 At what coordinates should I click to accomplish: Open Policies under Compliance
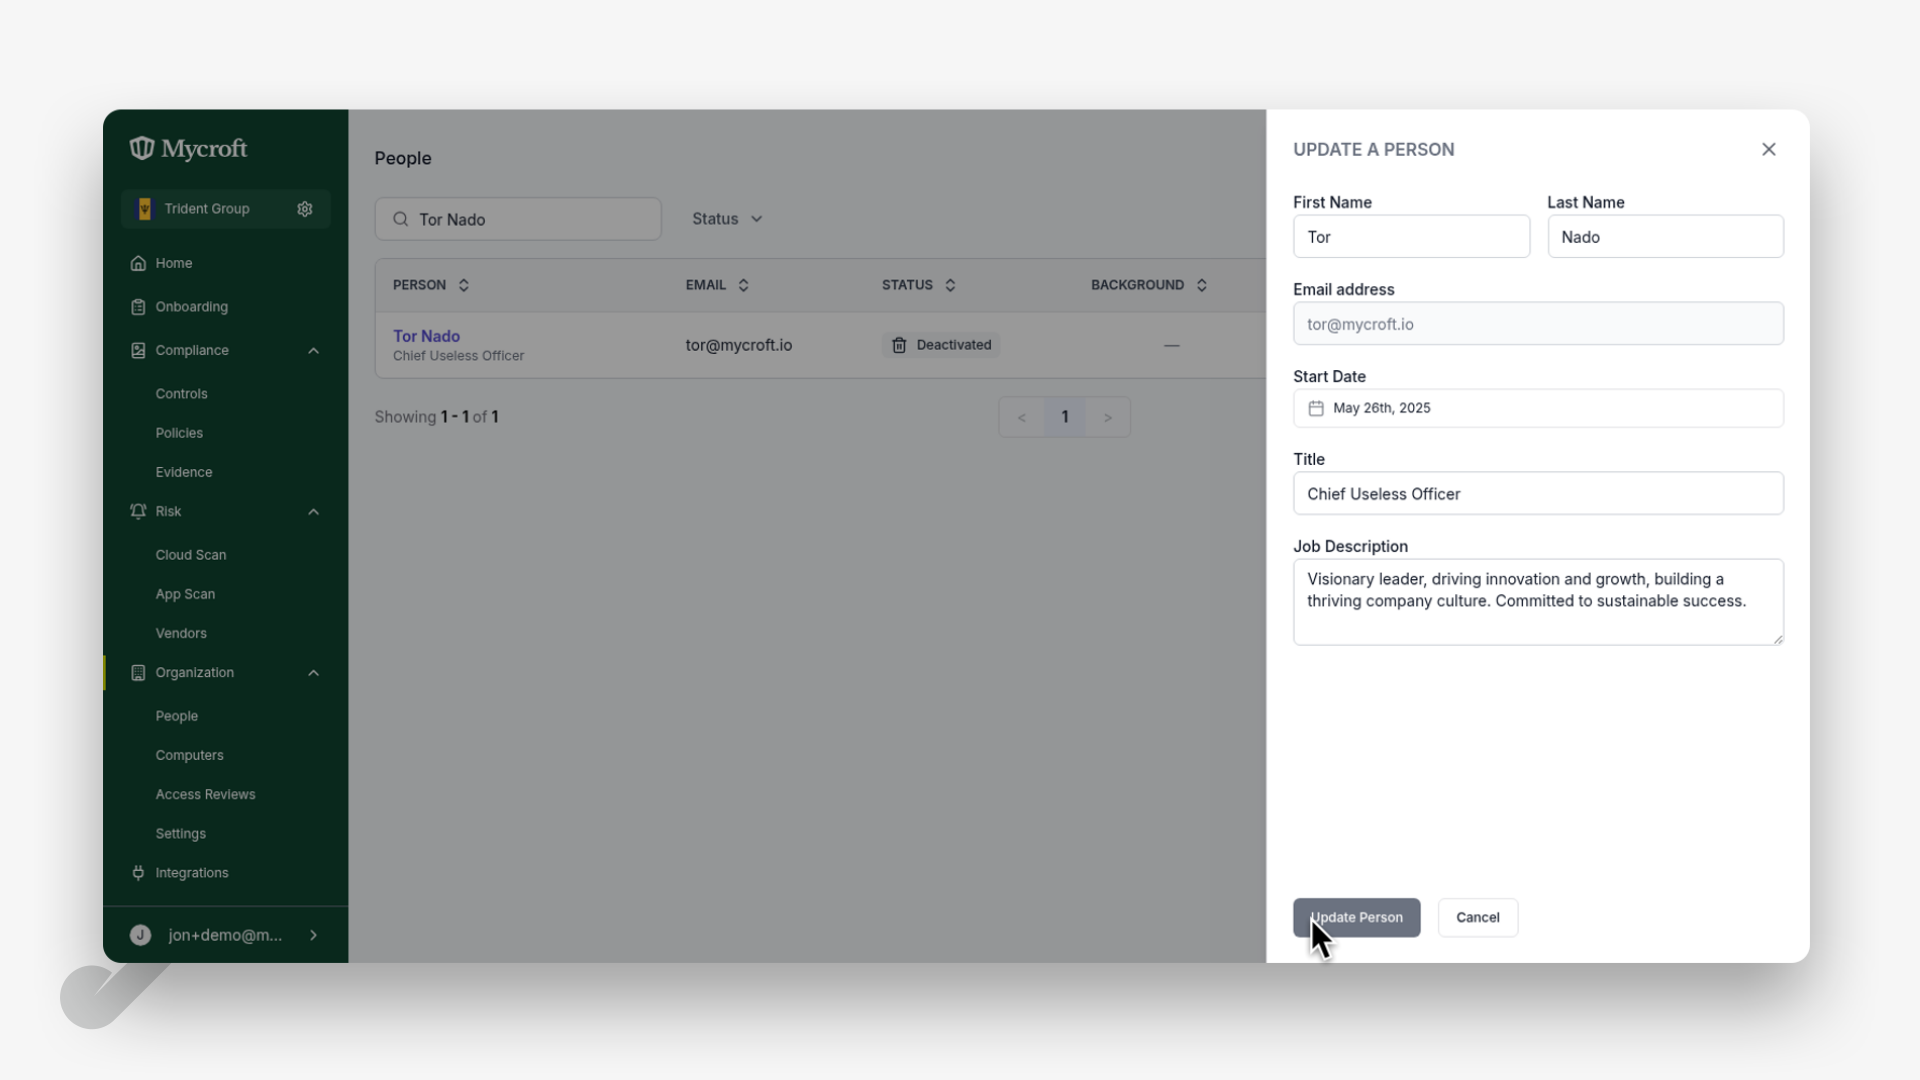(179, 433)
